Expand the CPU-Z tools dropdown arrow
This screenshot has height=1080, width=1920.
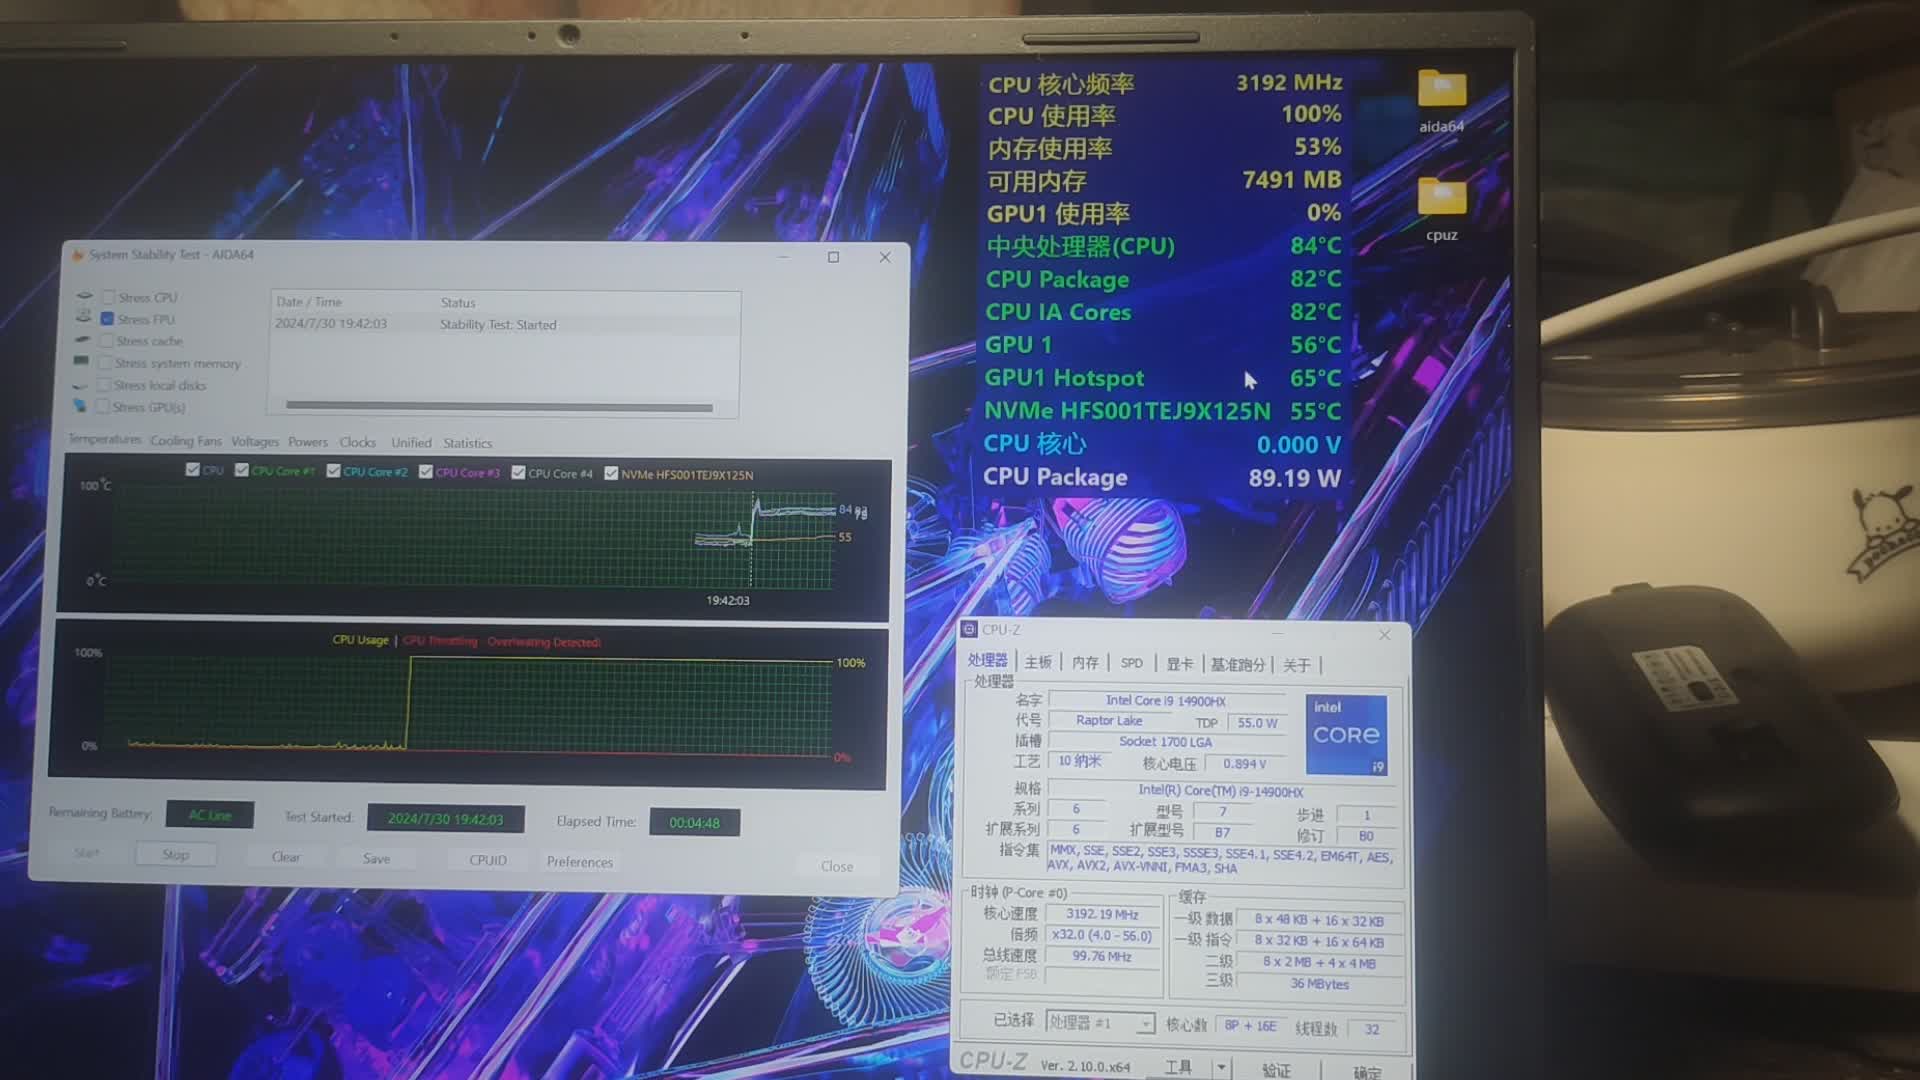[1221, 1067]
